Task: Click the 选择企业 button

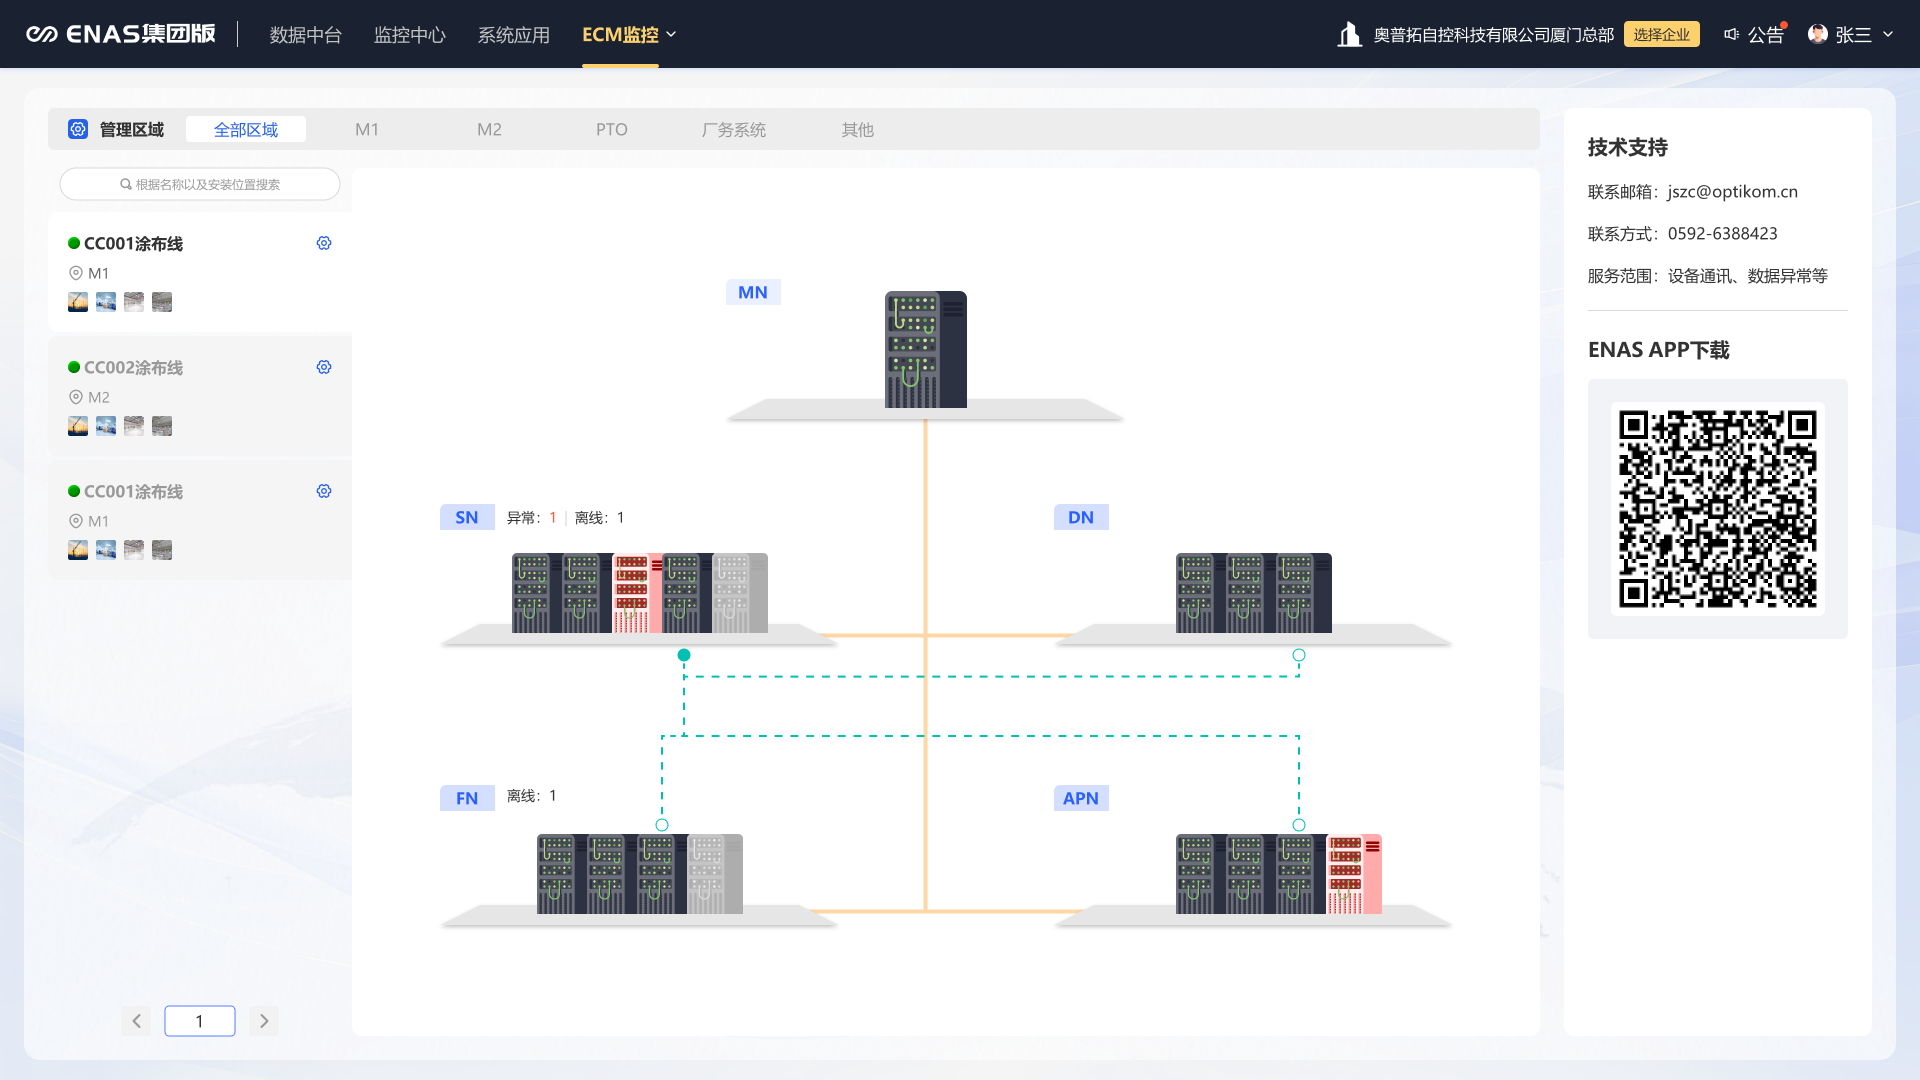Action: tap(1661, 34)
